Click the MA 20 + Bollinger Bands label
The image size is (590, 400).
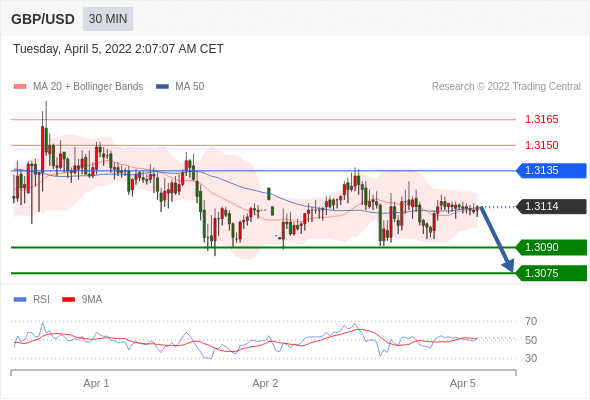point(88,87)
